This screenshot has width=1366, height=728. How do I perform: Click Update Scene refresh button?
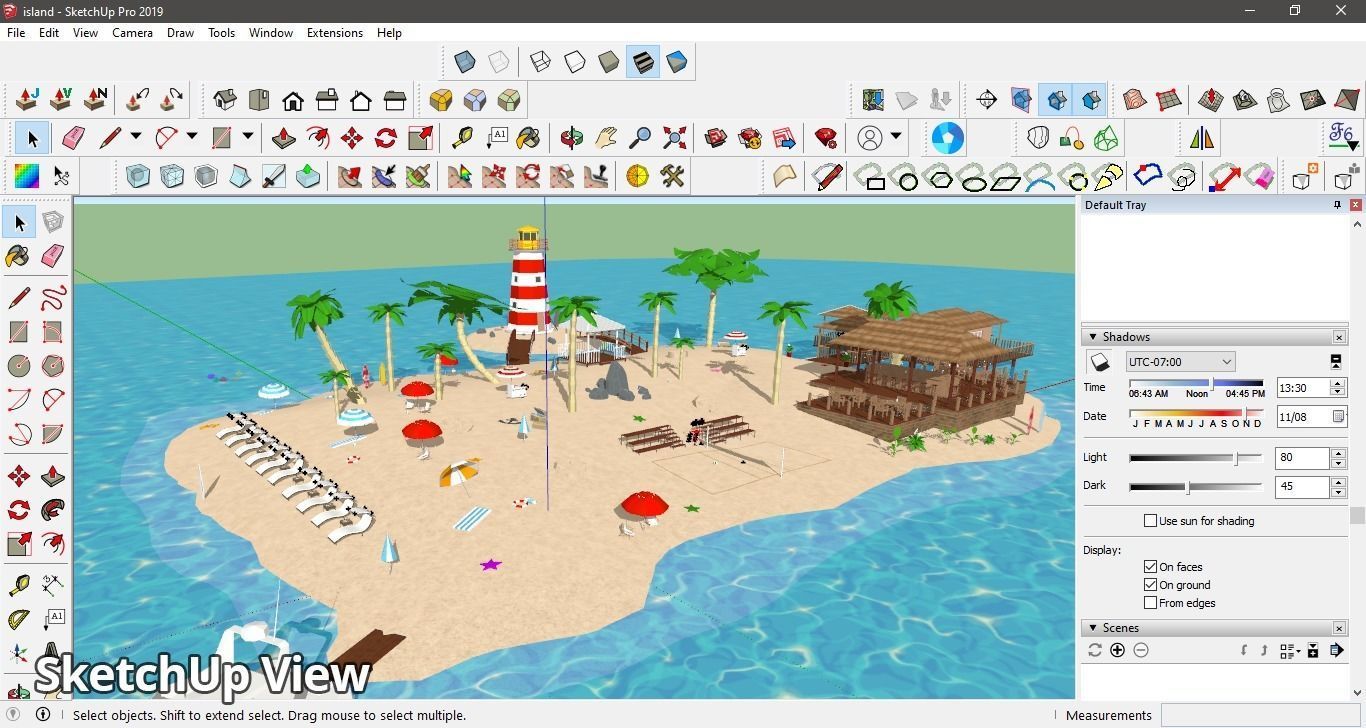click(1095, 650)
